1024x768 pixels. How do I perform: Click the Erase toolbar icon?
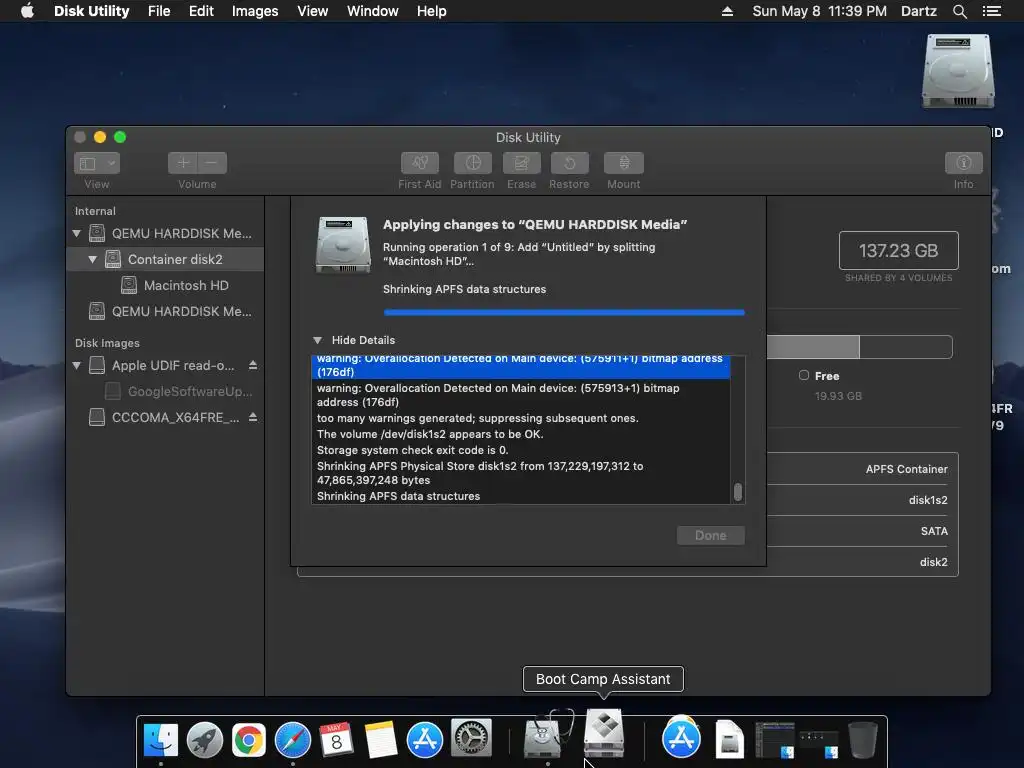(521, 163)
